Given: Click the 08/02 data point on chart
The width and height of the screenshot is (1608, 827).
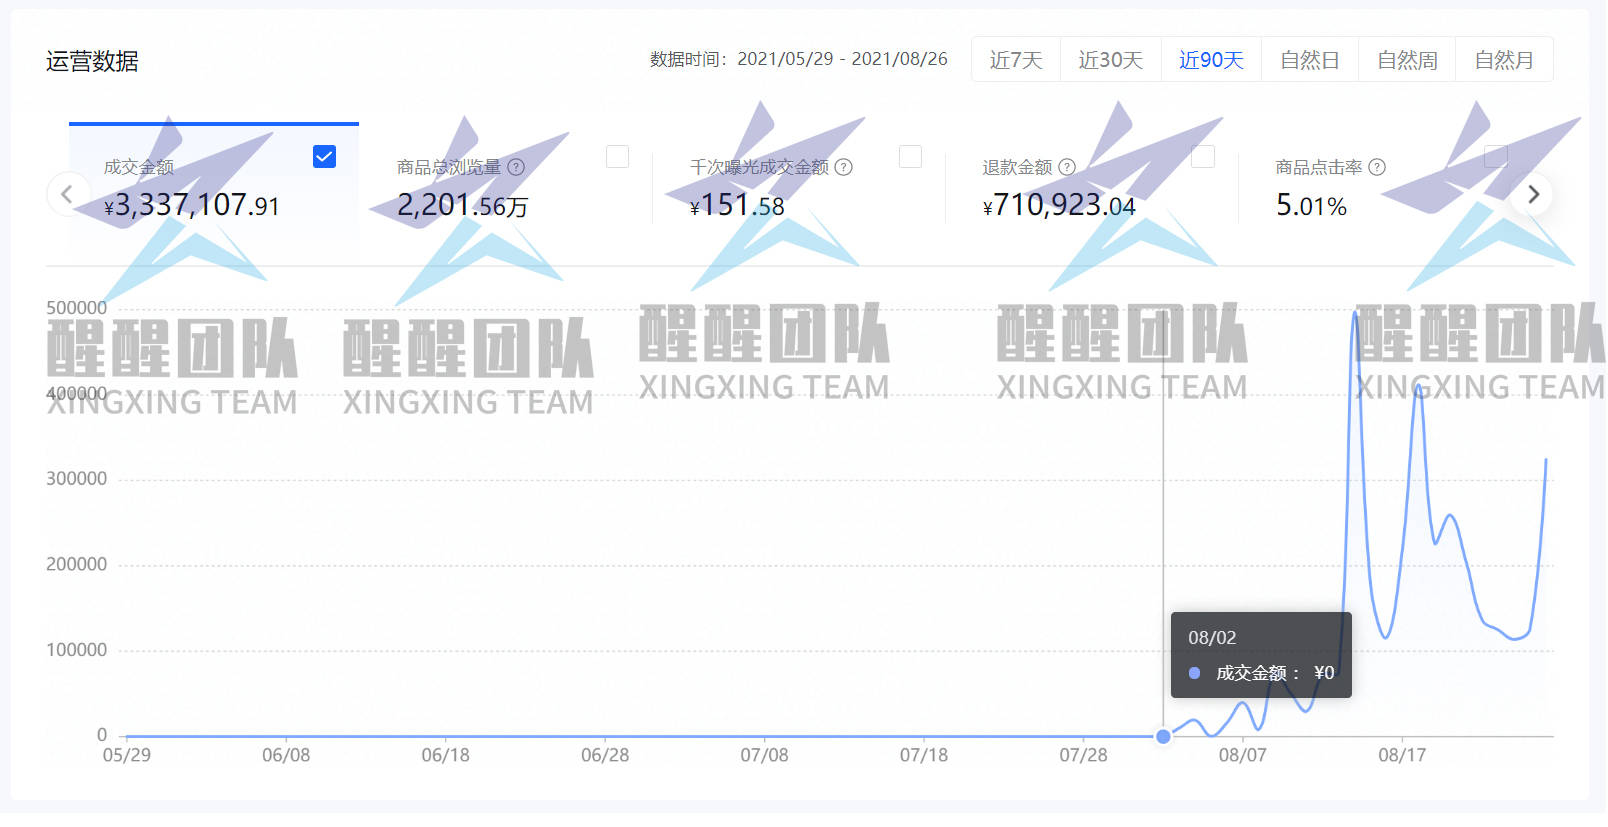Looking at the screenshot, I should [1163, 737].
